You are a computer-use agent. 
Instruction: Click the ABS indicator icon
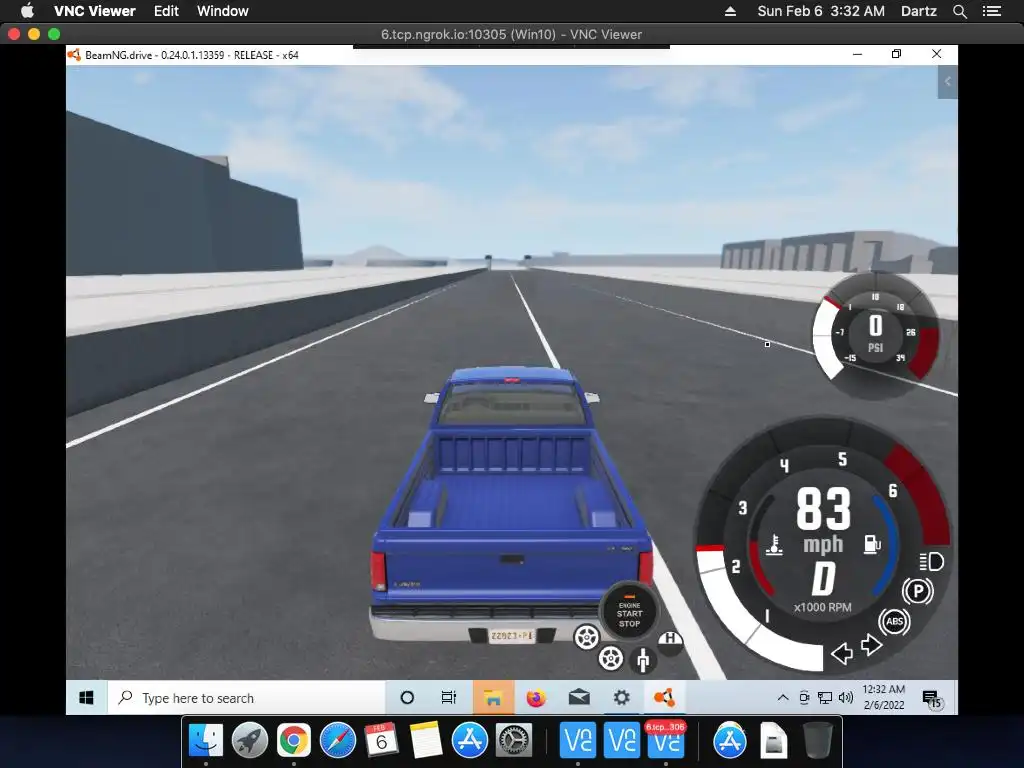pos(894,622)
